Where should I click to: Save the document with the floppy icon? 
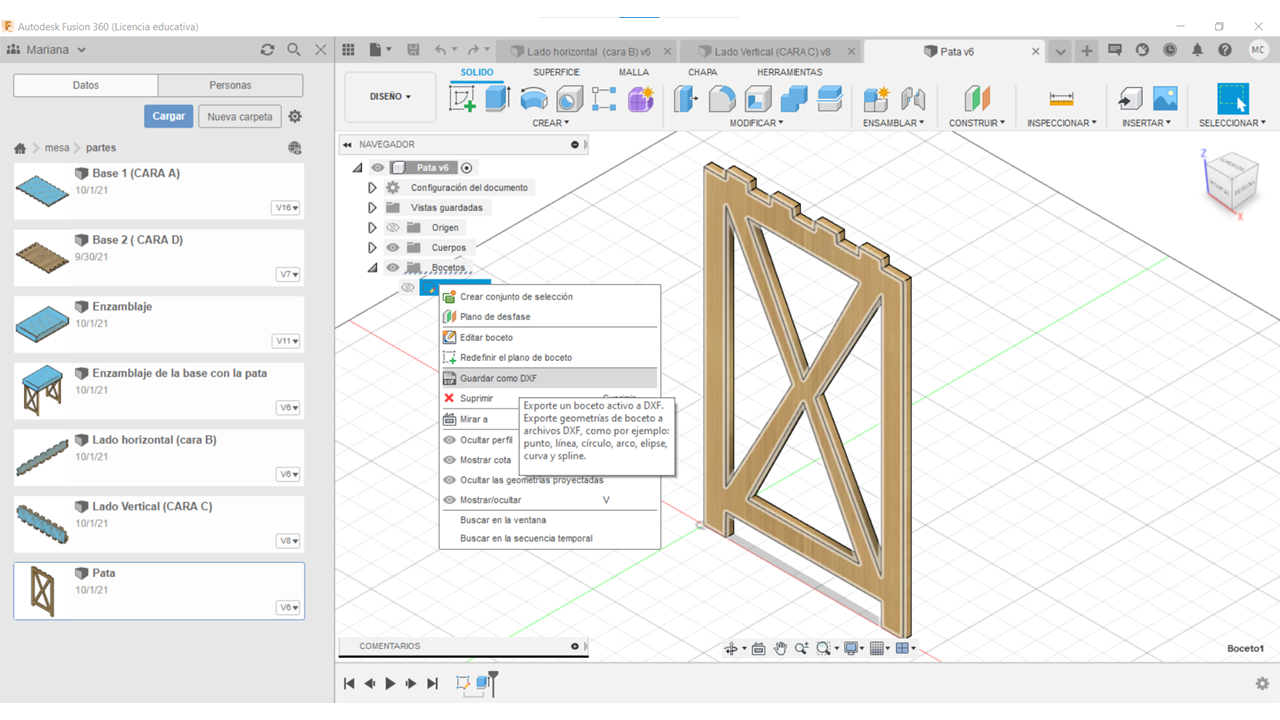pyautogui.click(x=413, y=50)
